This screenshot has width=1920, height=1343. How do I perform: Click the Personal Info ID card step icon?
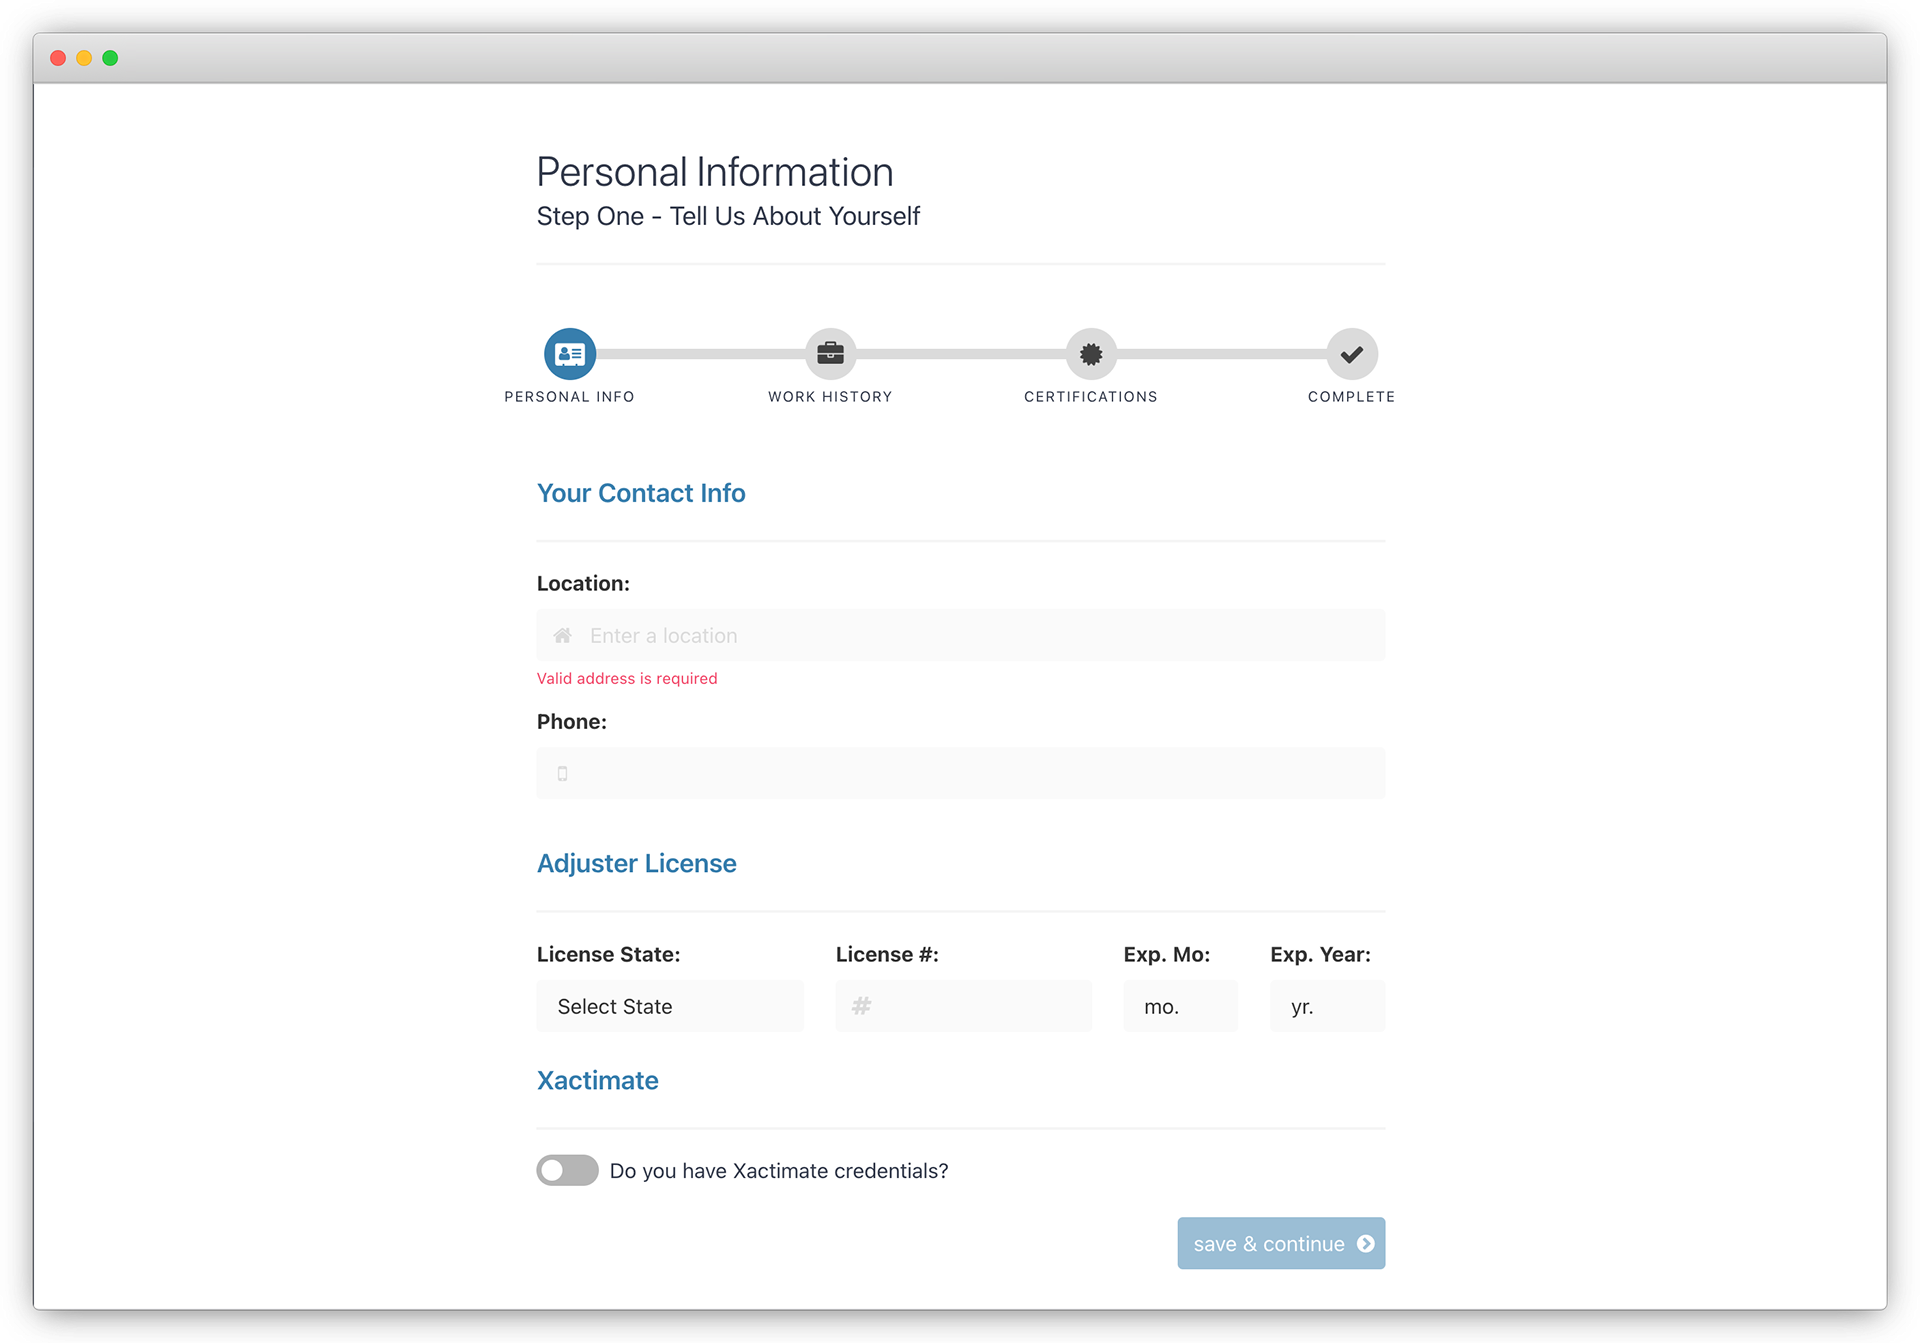(x=570, y=354)
